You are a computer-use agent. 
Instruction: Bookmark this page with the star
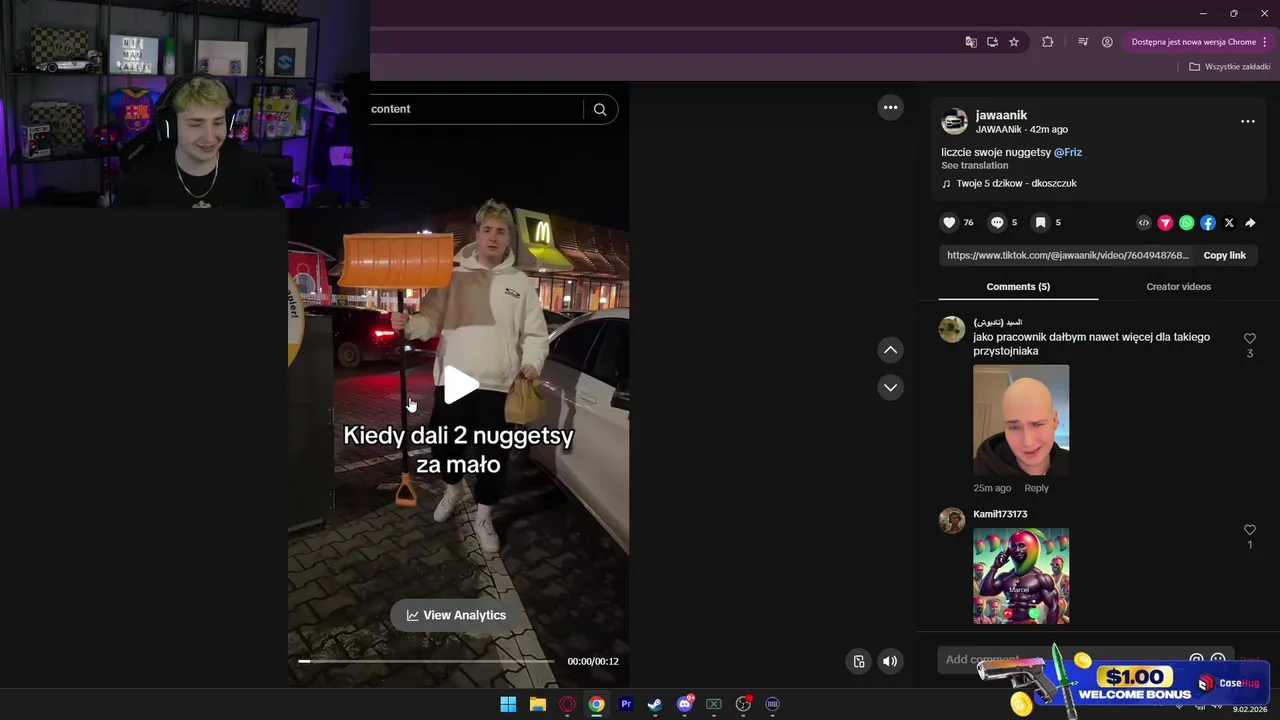coord(1014,42)
